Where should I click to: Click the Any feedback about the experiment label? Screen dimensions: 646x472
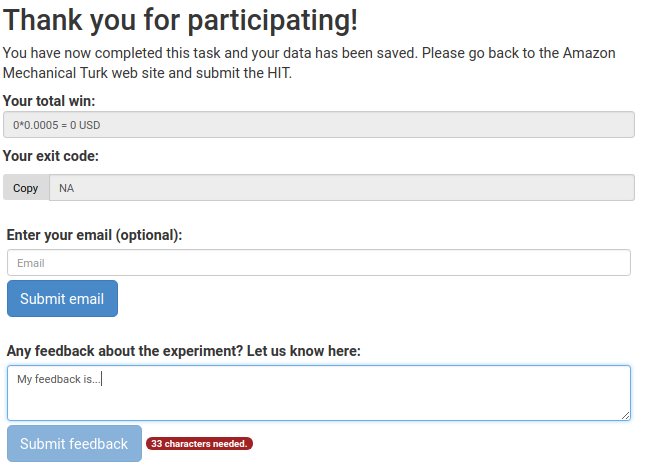pyautogui.click(x=184, y=351)
